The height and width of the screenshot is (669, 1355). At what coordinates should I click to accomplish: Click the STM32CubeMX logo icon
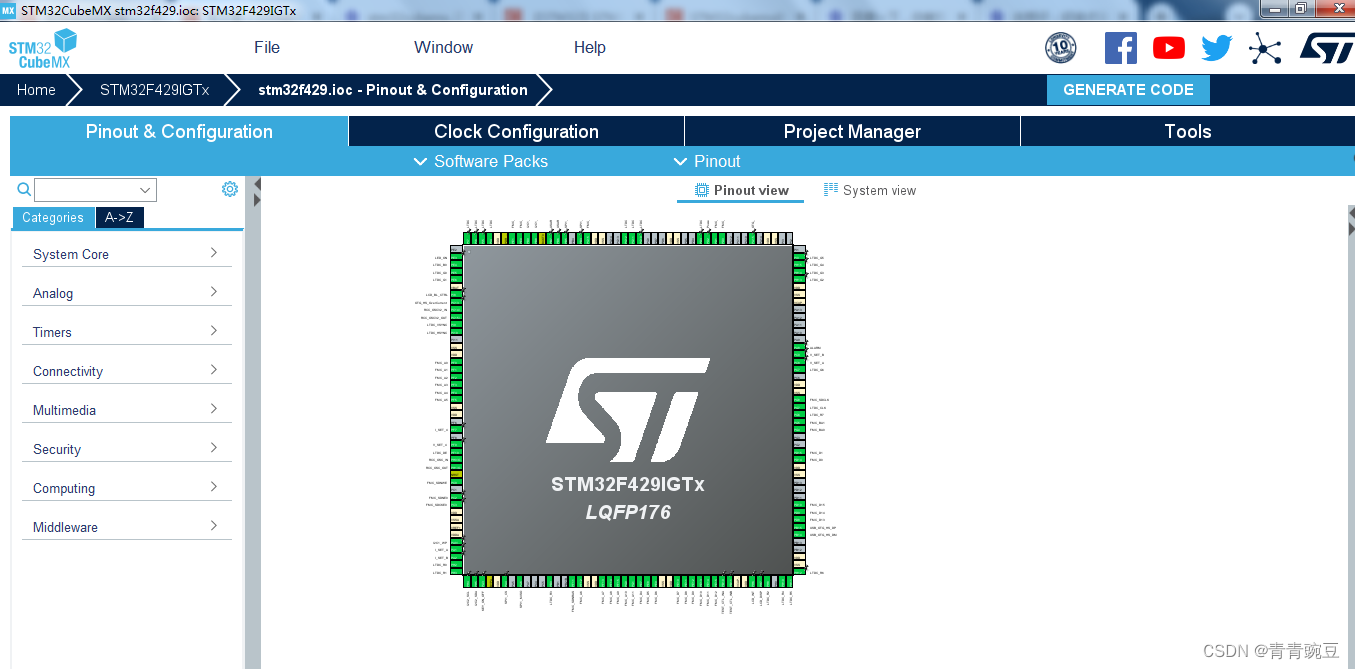click(x=43, y=48)
